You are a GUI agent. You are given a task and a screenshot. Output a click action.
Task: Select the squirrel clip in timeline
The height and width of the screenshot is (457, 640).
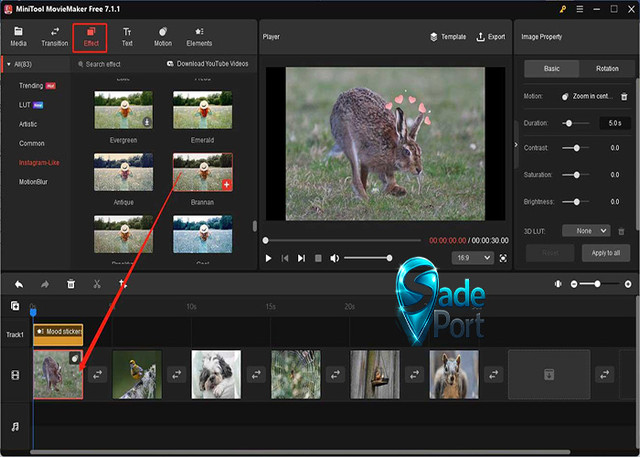[454, 374]
